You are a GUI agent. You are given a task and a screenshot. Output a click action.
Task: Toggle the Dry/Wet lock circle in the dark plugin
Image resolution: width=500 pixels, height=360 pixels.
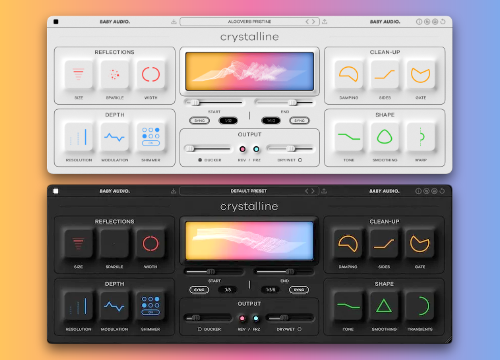[x=299, y=329]
